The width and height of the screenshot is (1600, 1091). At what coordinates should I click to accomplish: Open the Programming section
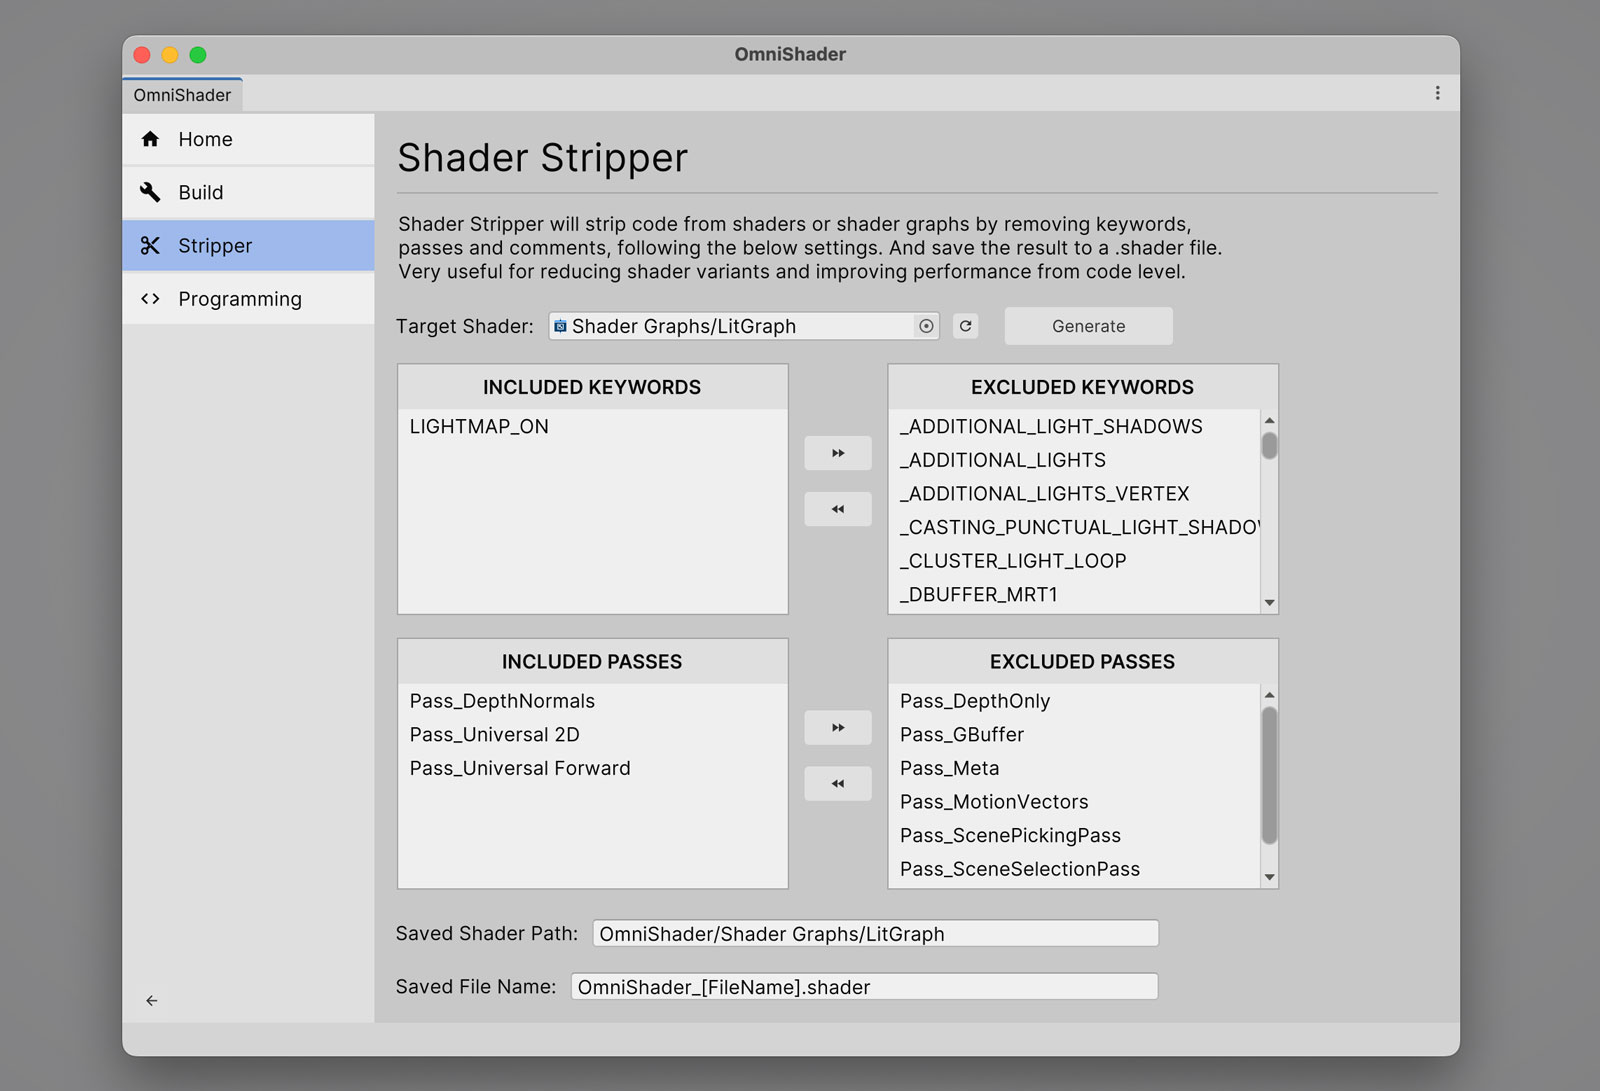click(x=248, y=298)
